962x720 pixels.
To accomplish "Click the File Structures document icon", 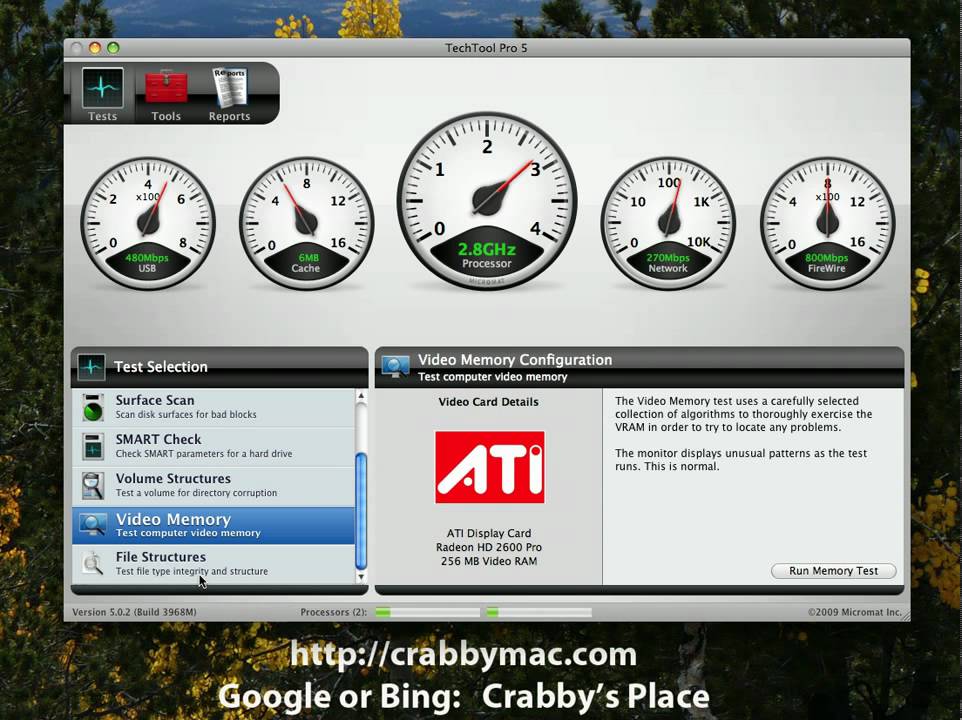I will tap(93, 564).
